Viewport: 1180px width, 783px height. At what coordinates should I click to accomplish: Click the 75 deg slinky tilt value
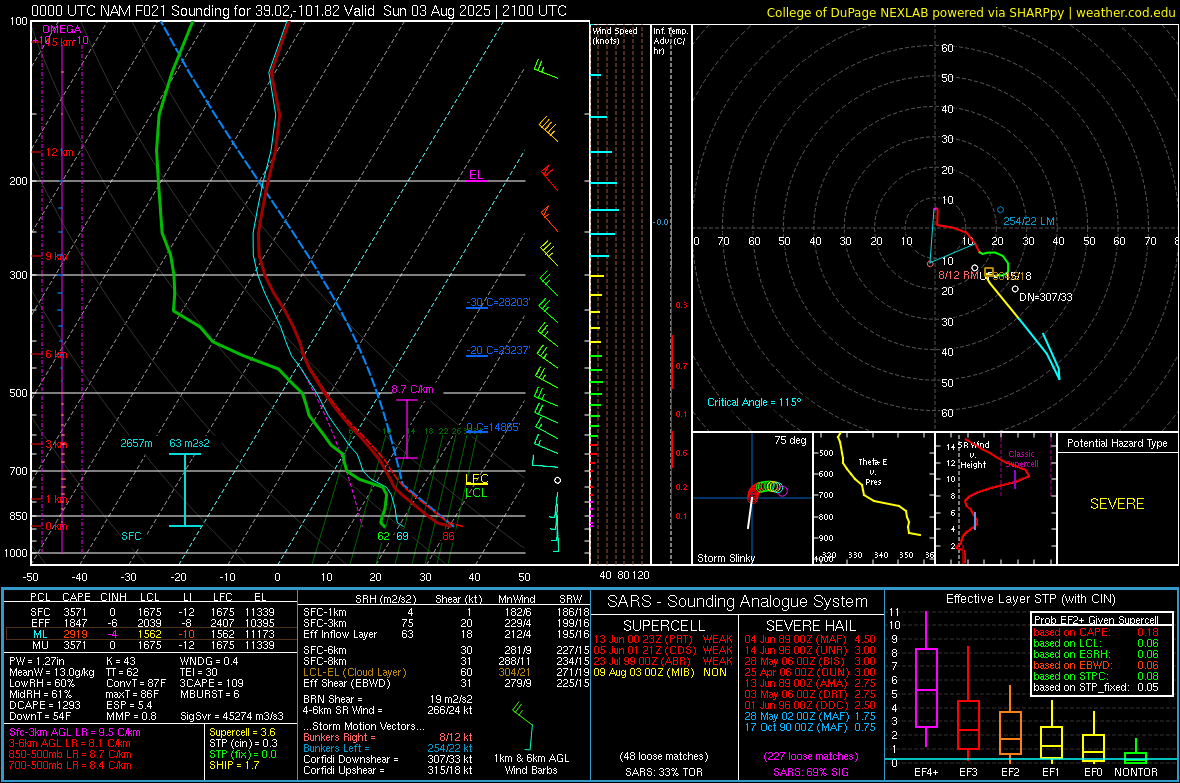[790, 440]
